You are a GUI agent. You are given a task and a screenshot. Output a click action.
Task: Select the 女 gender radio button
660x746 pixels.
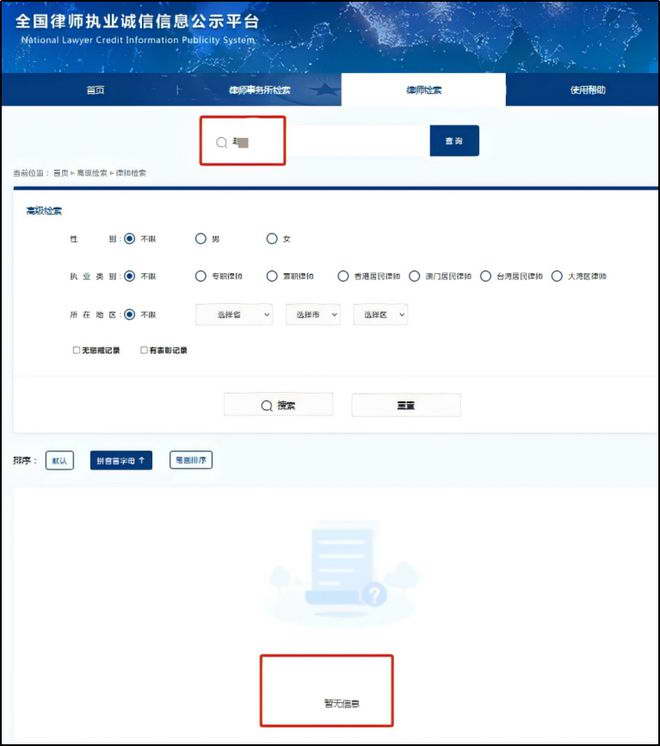pyautogui.click(x=271, y=239)
